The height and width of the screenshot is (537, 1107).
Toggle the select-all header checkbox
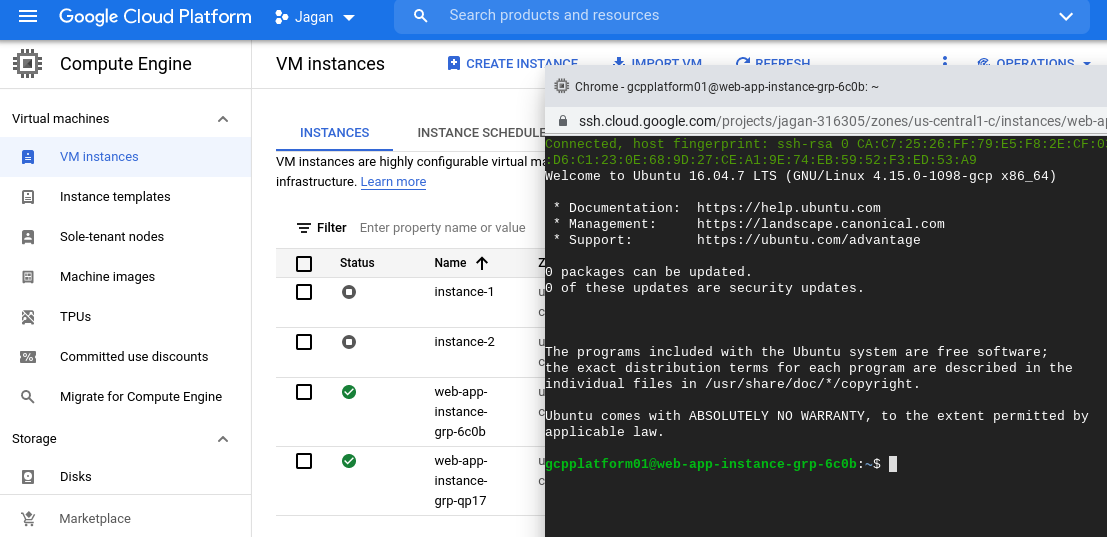point(304,264)
